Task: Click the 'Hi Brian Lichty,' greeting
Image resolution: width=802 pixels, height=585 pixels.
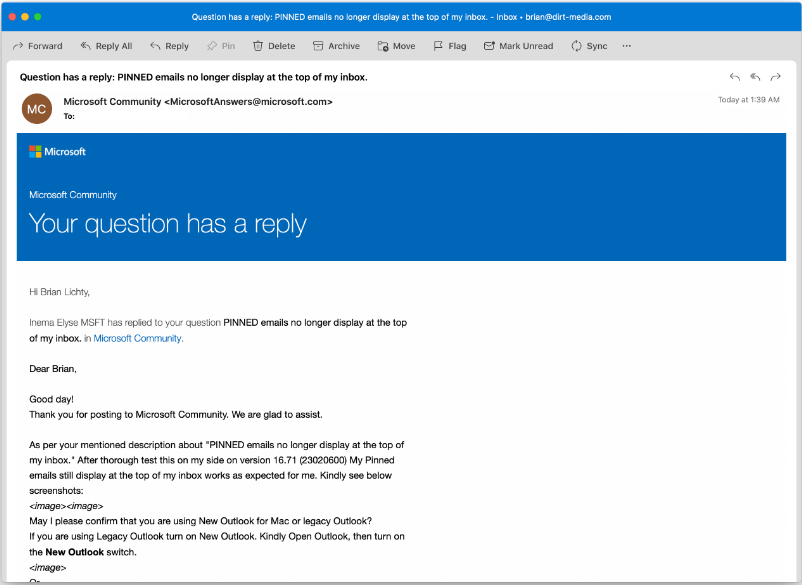Action: tap(59, 292)
